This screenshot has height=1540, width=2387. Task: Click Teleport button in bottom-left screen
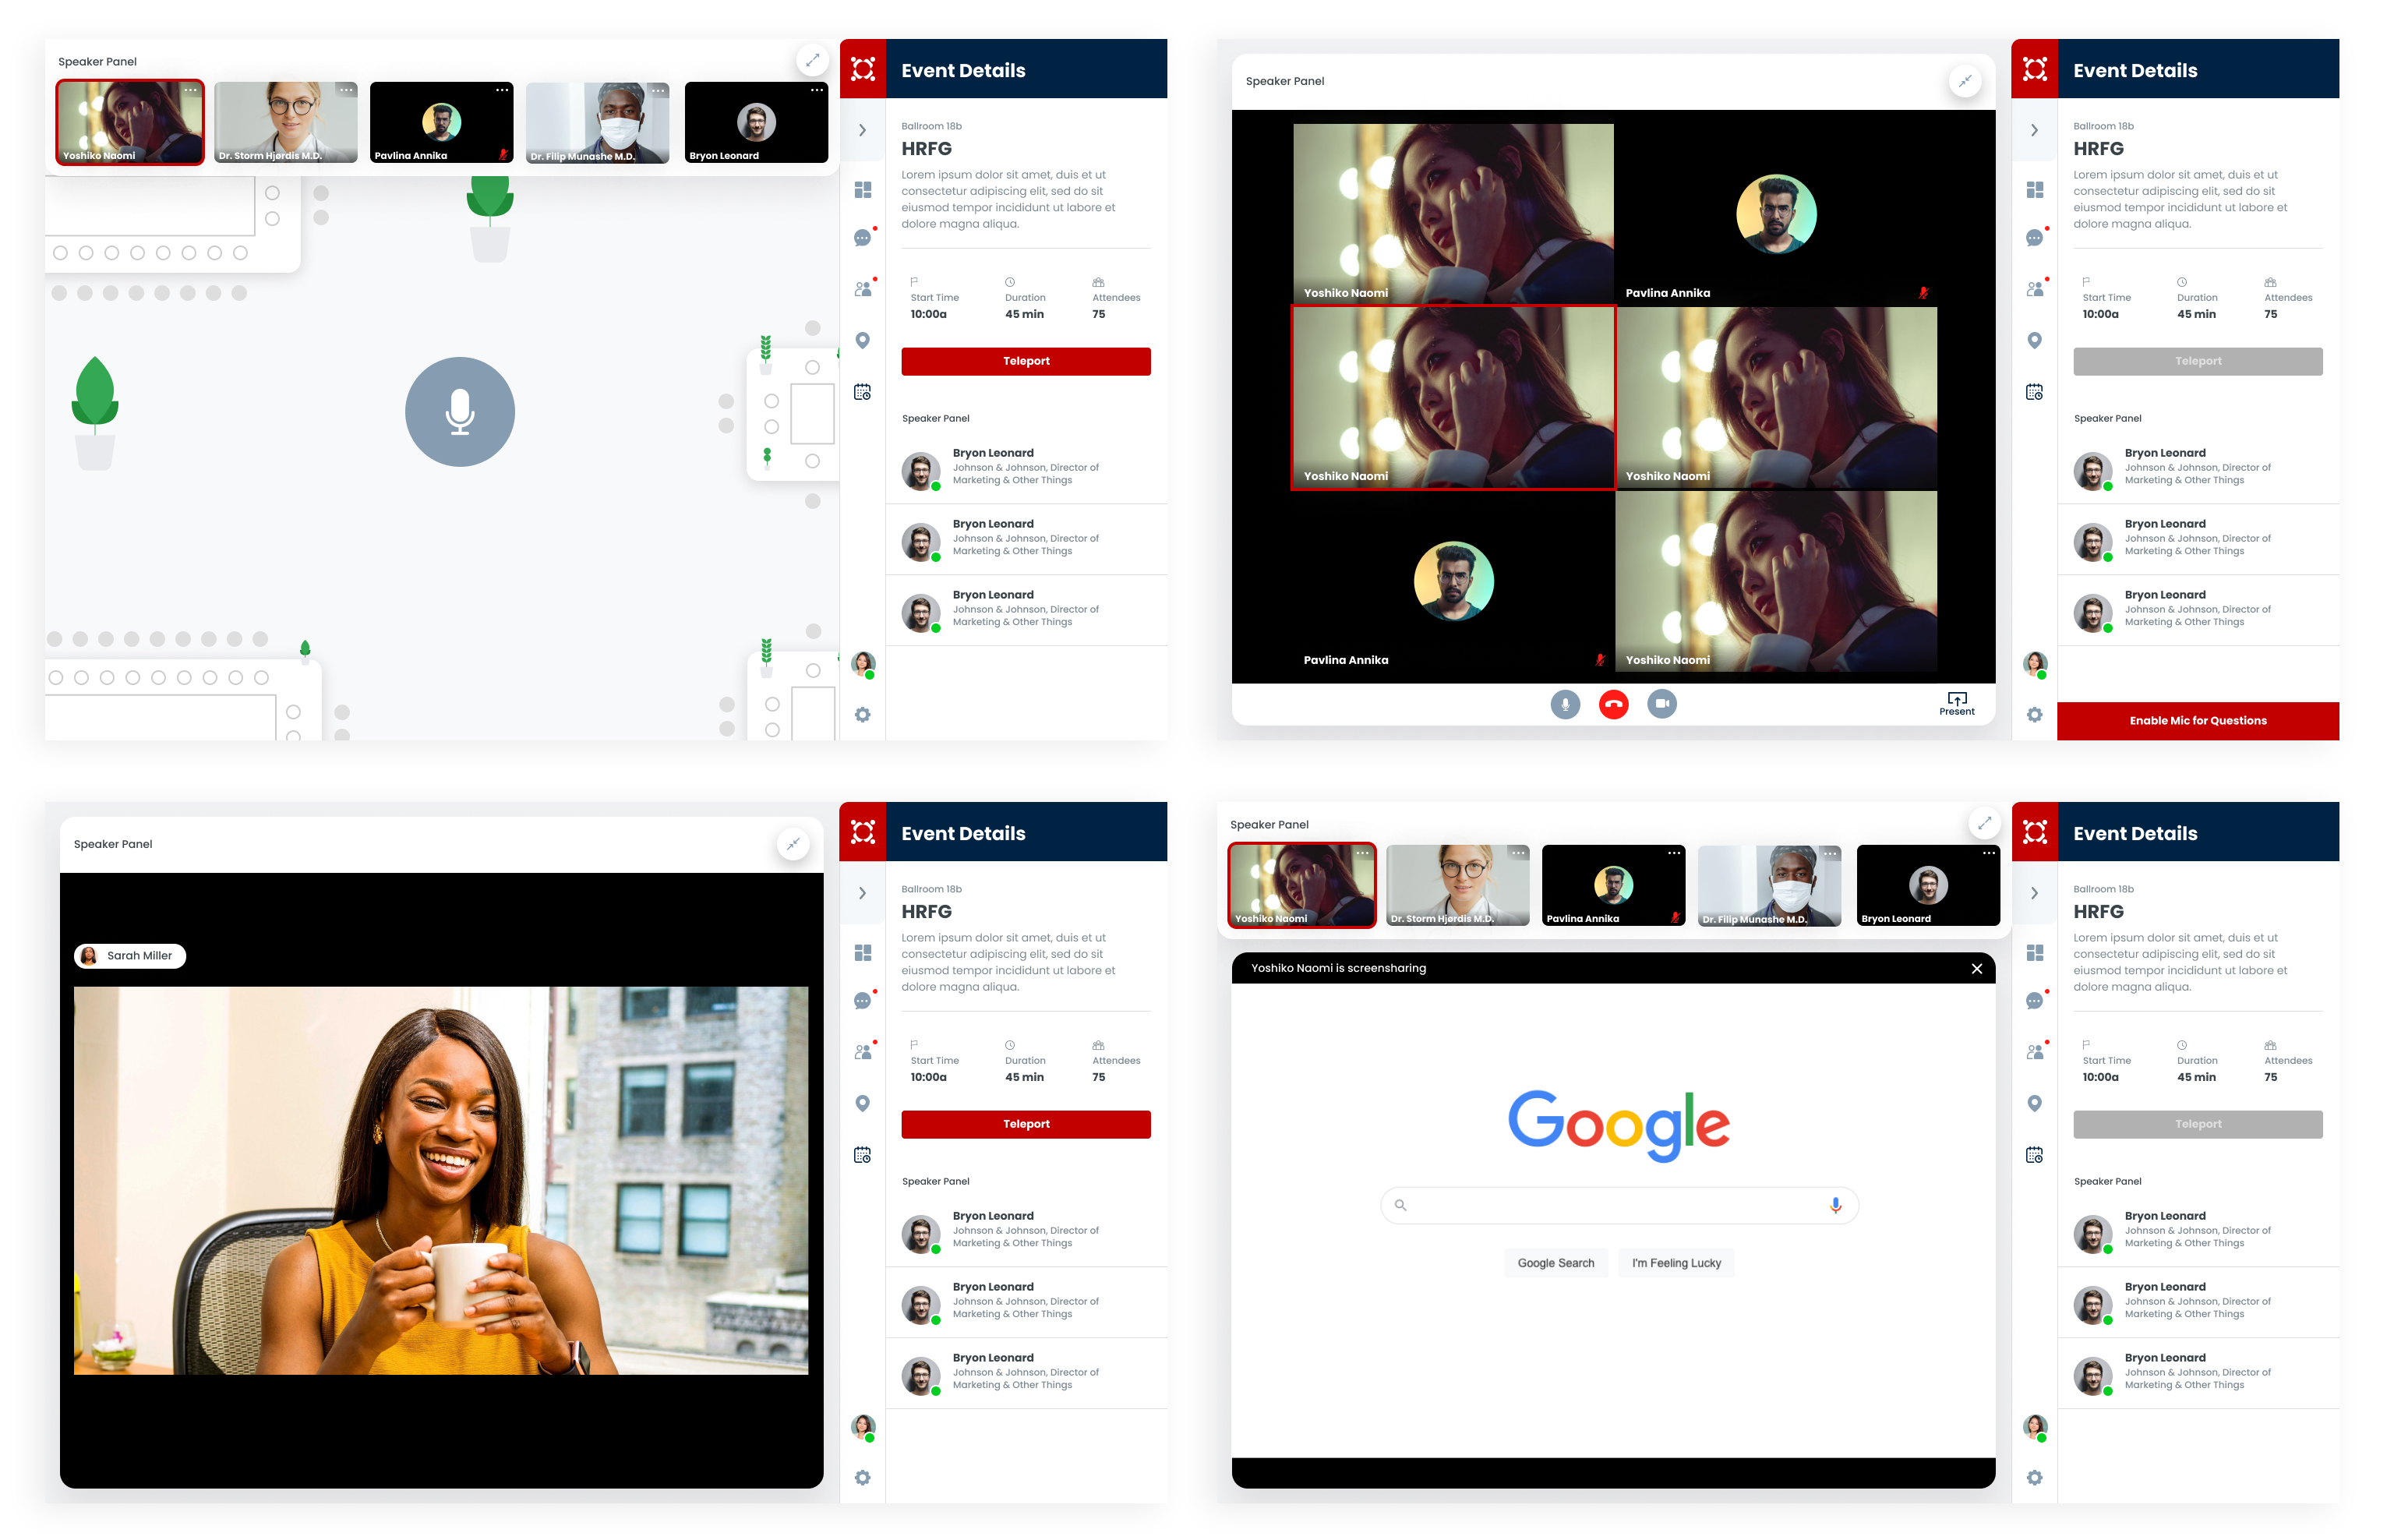coord(1026,1124)
